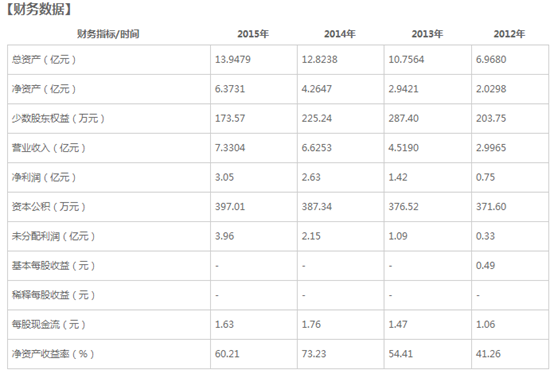
Task: Click the 2015年 column header
Action: 253,34
